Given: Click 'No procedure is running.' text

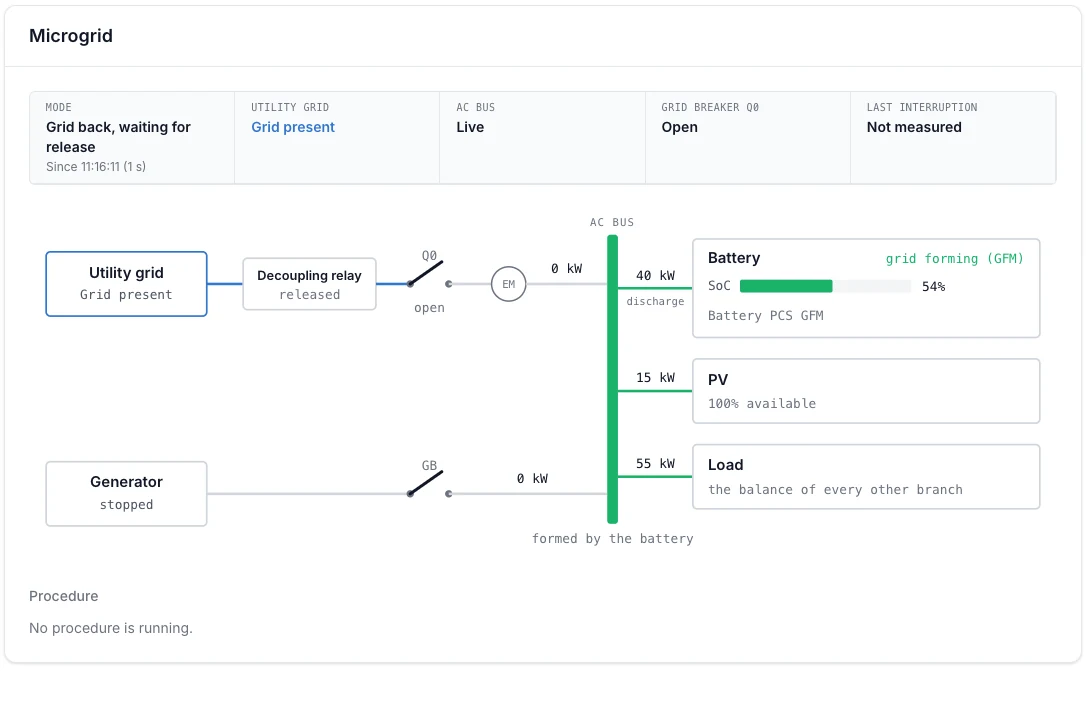Looking at the screenshot, I should click(x=111, y=628).
